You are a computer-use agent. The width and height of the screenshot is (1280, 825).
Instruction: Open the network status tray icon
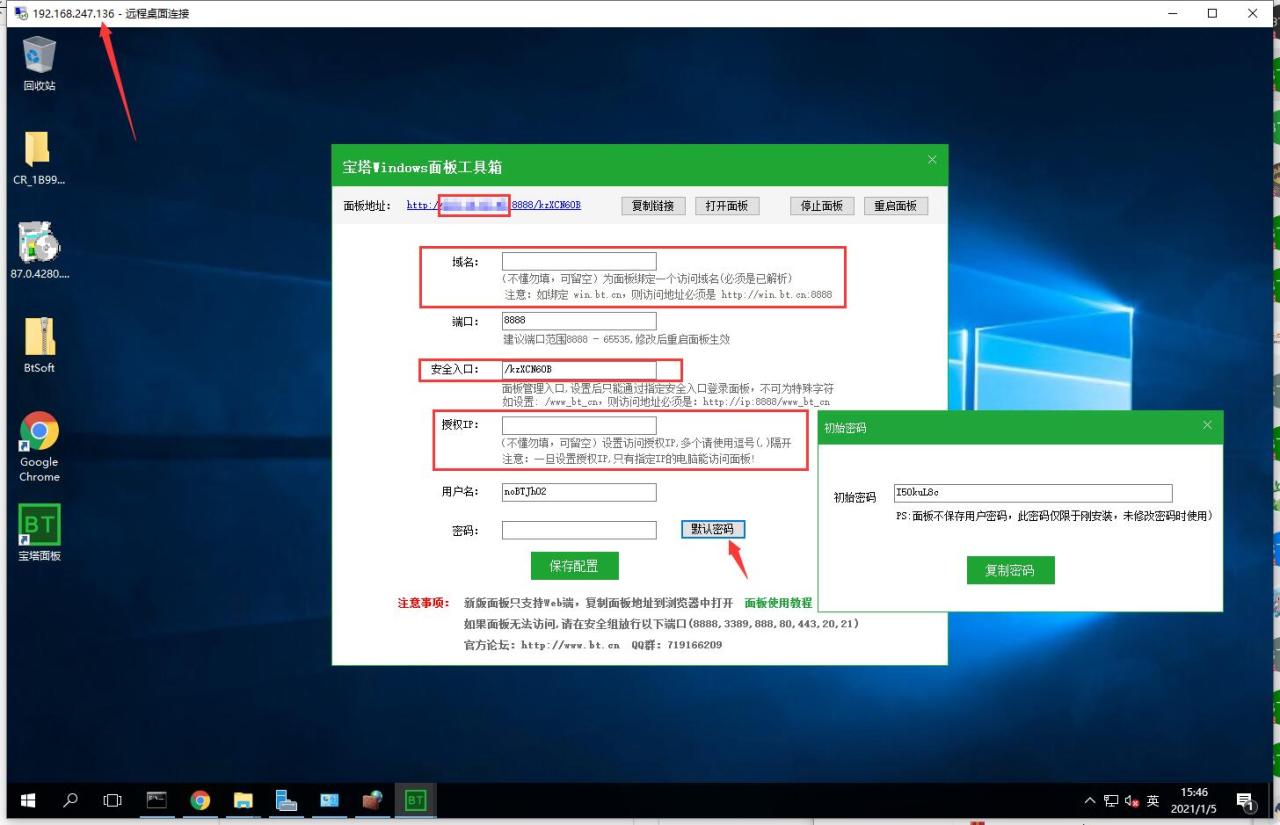[x=1111, y=801]
